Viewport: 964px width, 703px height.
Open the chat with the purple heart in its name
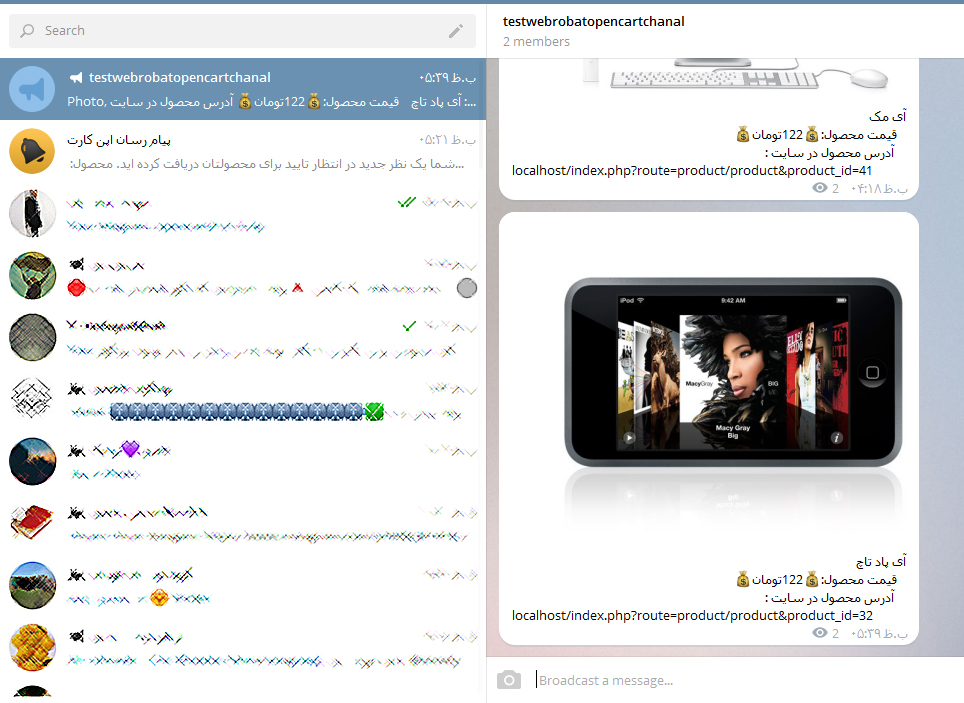pos(243,461)
